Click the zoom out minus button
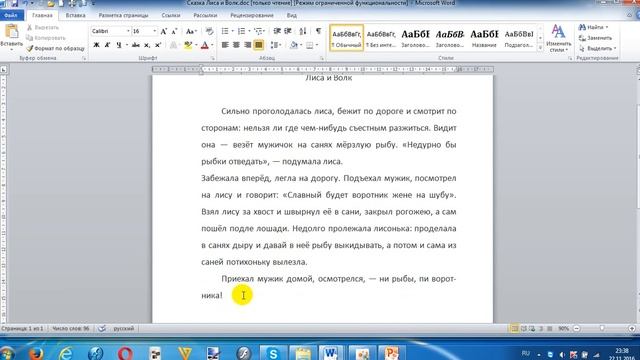Screen dimensions: 640x360 [576, 329]
